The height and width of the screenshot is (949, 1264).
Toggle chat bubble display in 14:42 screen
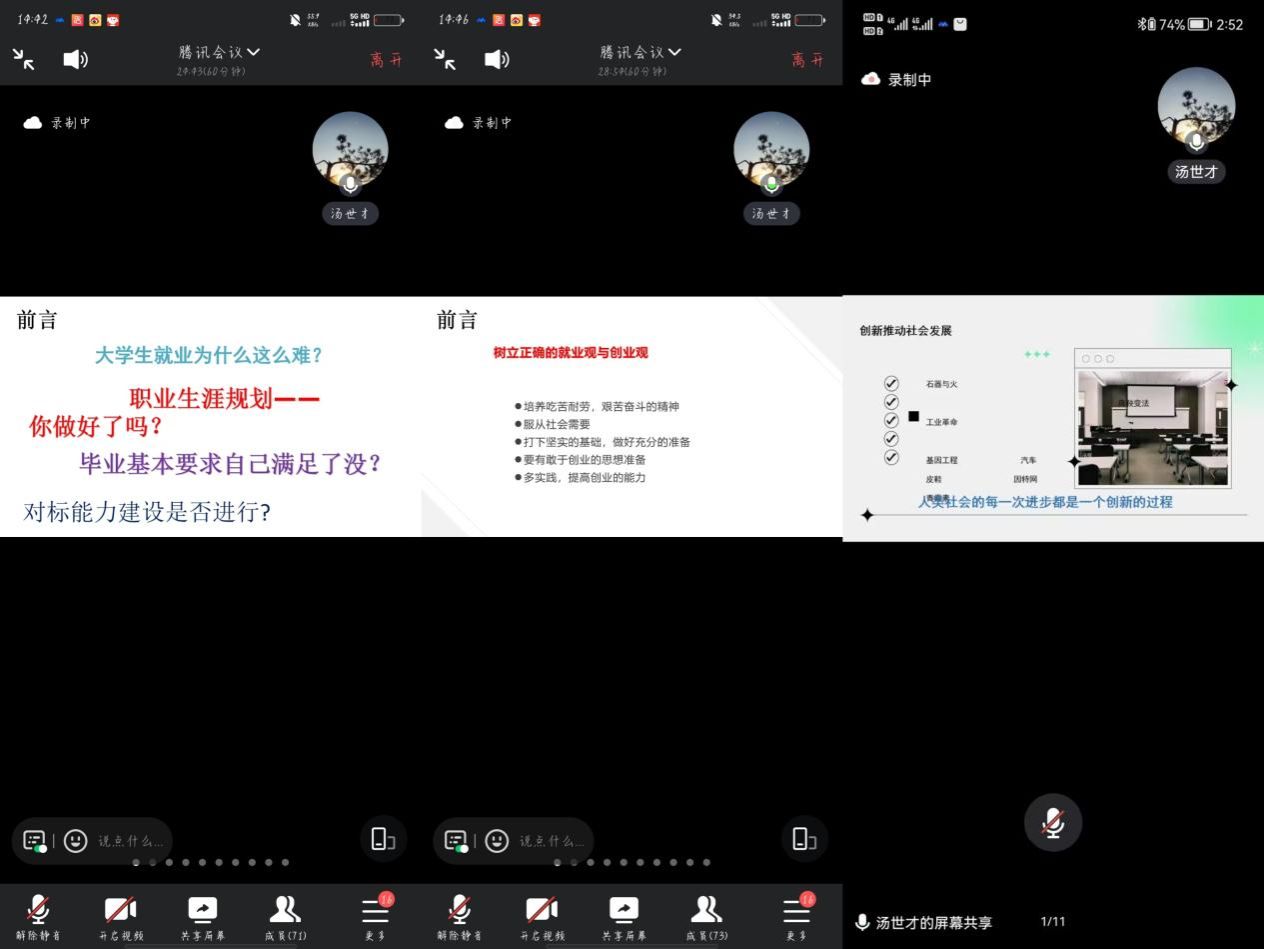coord(35,841)
